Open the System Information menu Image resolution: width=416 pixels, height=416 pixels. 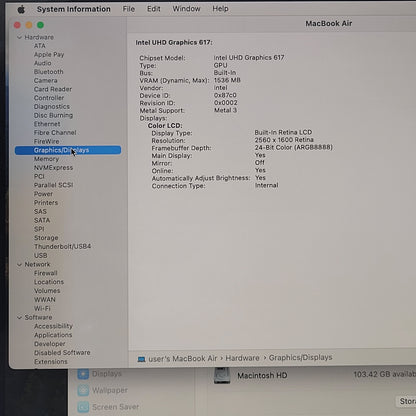coord(74,9)
